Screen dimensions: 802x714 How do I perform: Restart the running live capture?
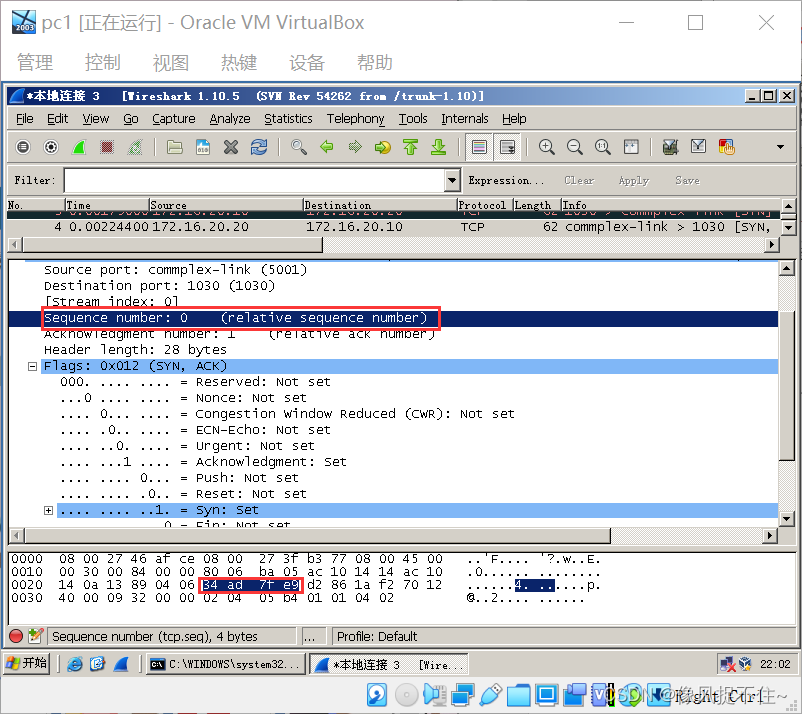click(135, 147)
